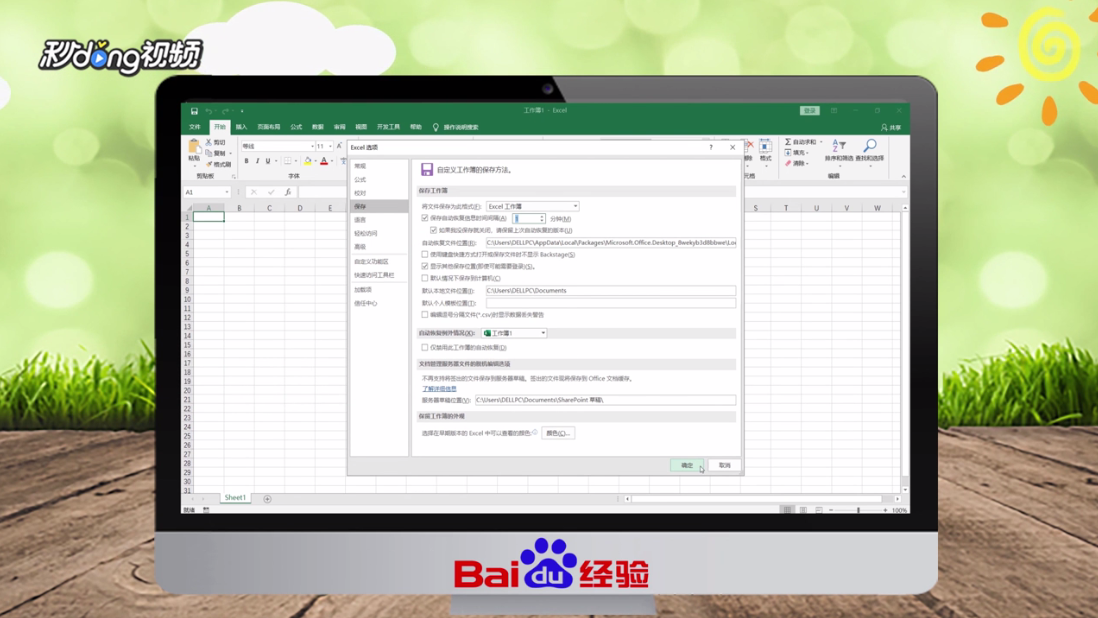Viewport: 1098px width, 618px height.
Task: Click the AutoSum (自动求和) sigma icon
Action: pos(788,142)
